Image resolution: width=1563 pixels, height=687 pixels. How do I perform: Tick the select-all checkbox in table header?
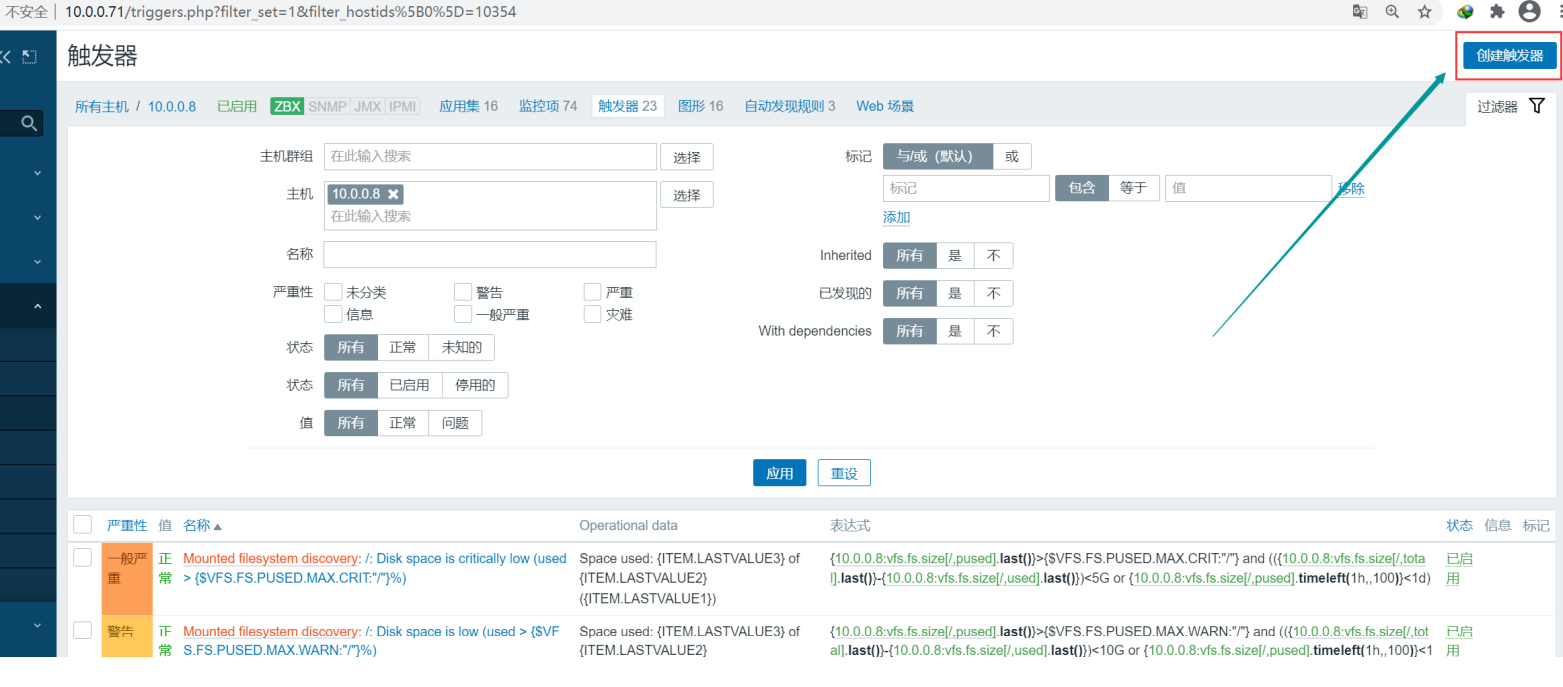coord(83,525)
